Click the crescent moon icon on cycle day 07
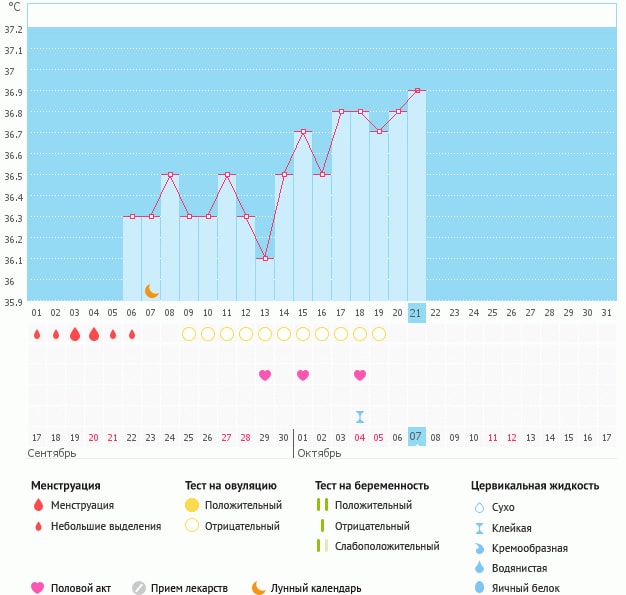The height and width of the screenshot is (595, 626). coord(151,291)
